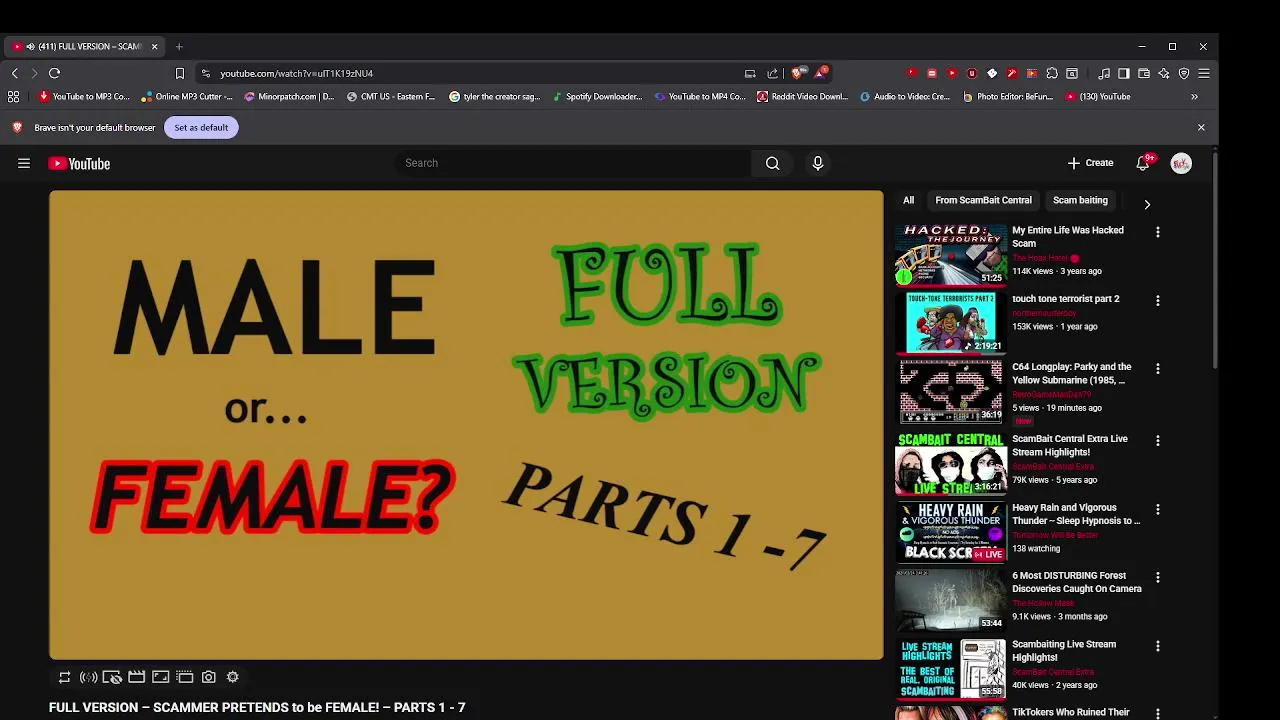Toggle the hide-screen eye icon under player
The height and width of the screenshot is (720, 1280).
pyautogui.click(x=112, y=677)
